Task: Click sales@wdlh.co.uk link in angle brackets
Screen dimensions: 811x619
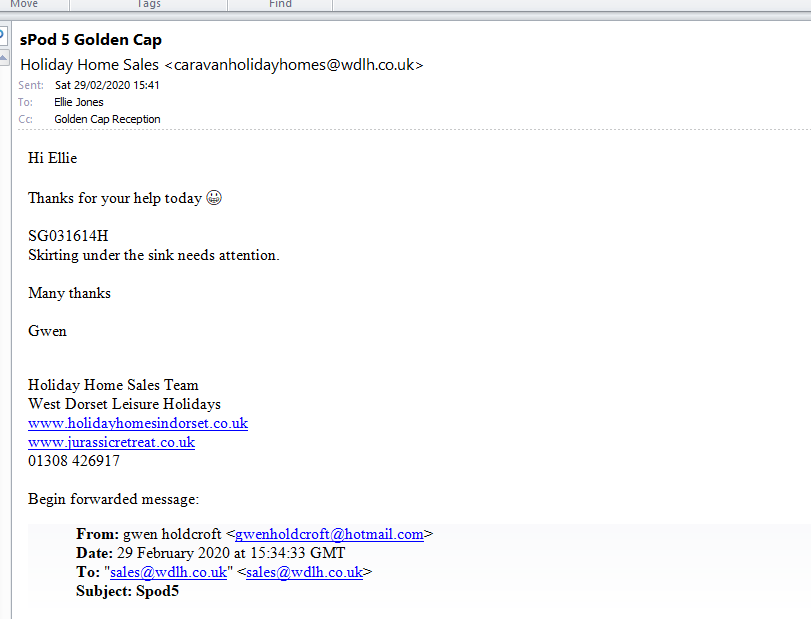Action: [x=304, y=572]
